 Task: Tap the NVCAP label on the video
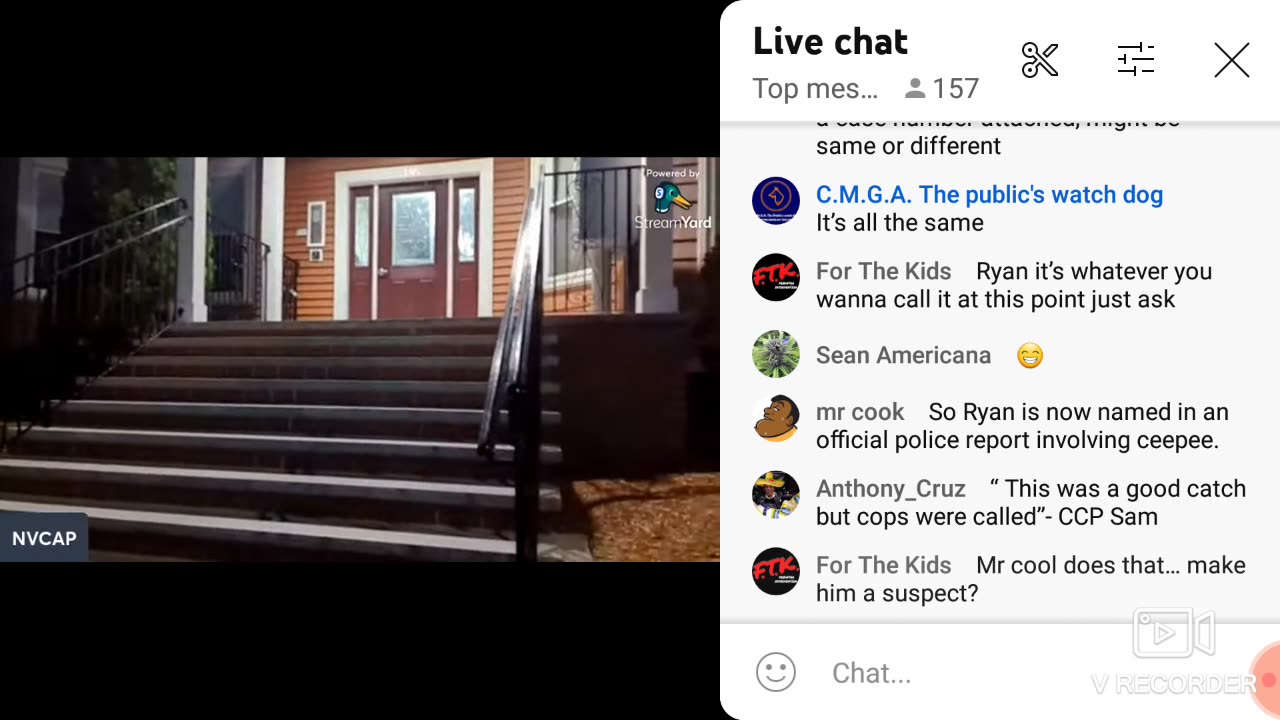[44, 538]
